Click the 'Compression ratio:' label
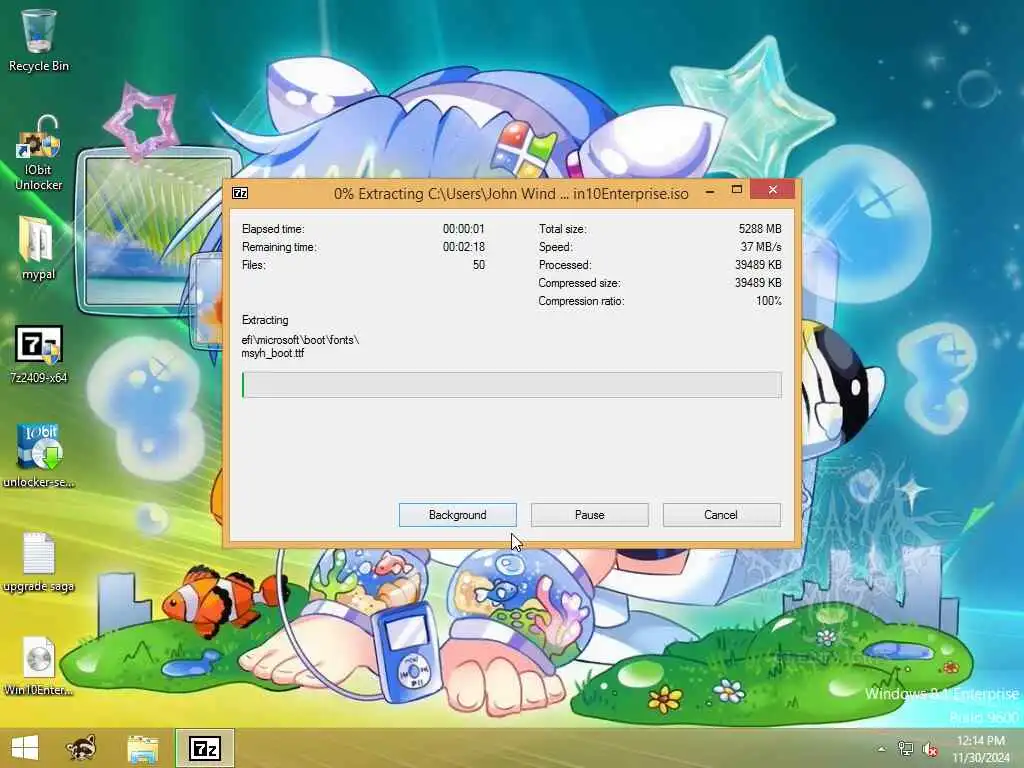The image size is (1024, 768). coord(581,301)
